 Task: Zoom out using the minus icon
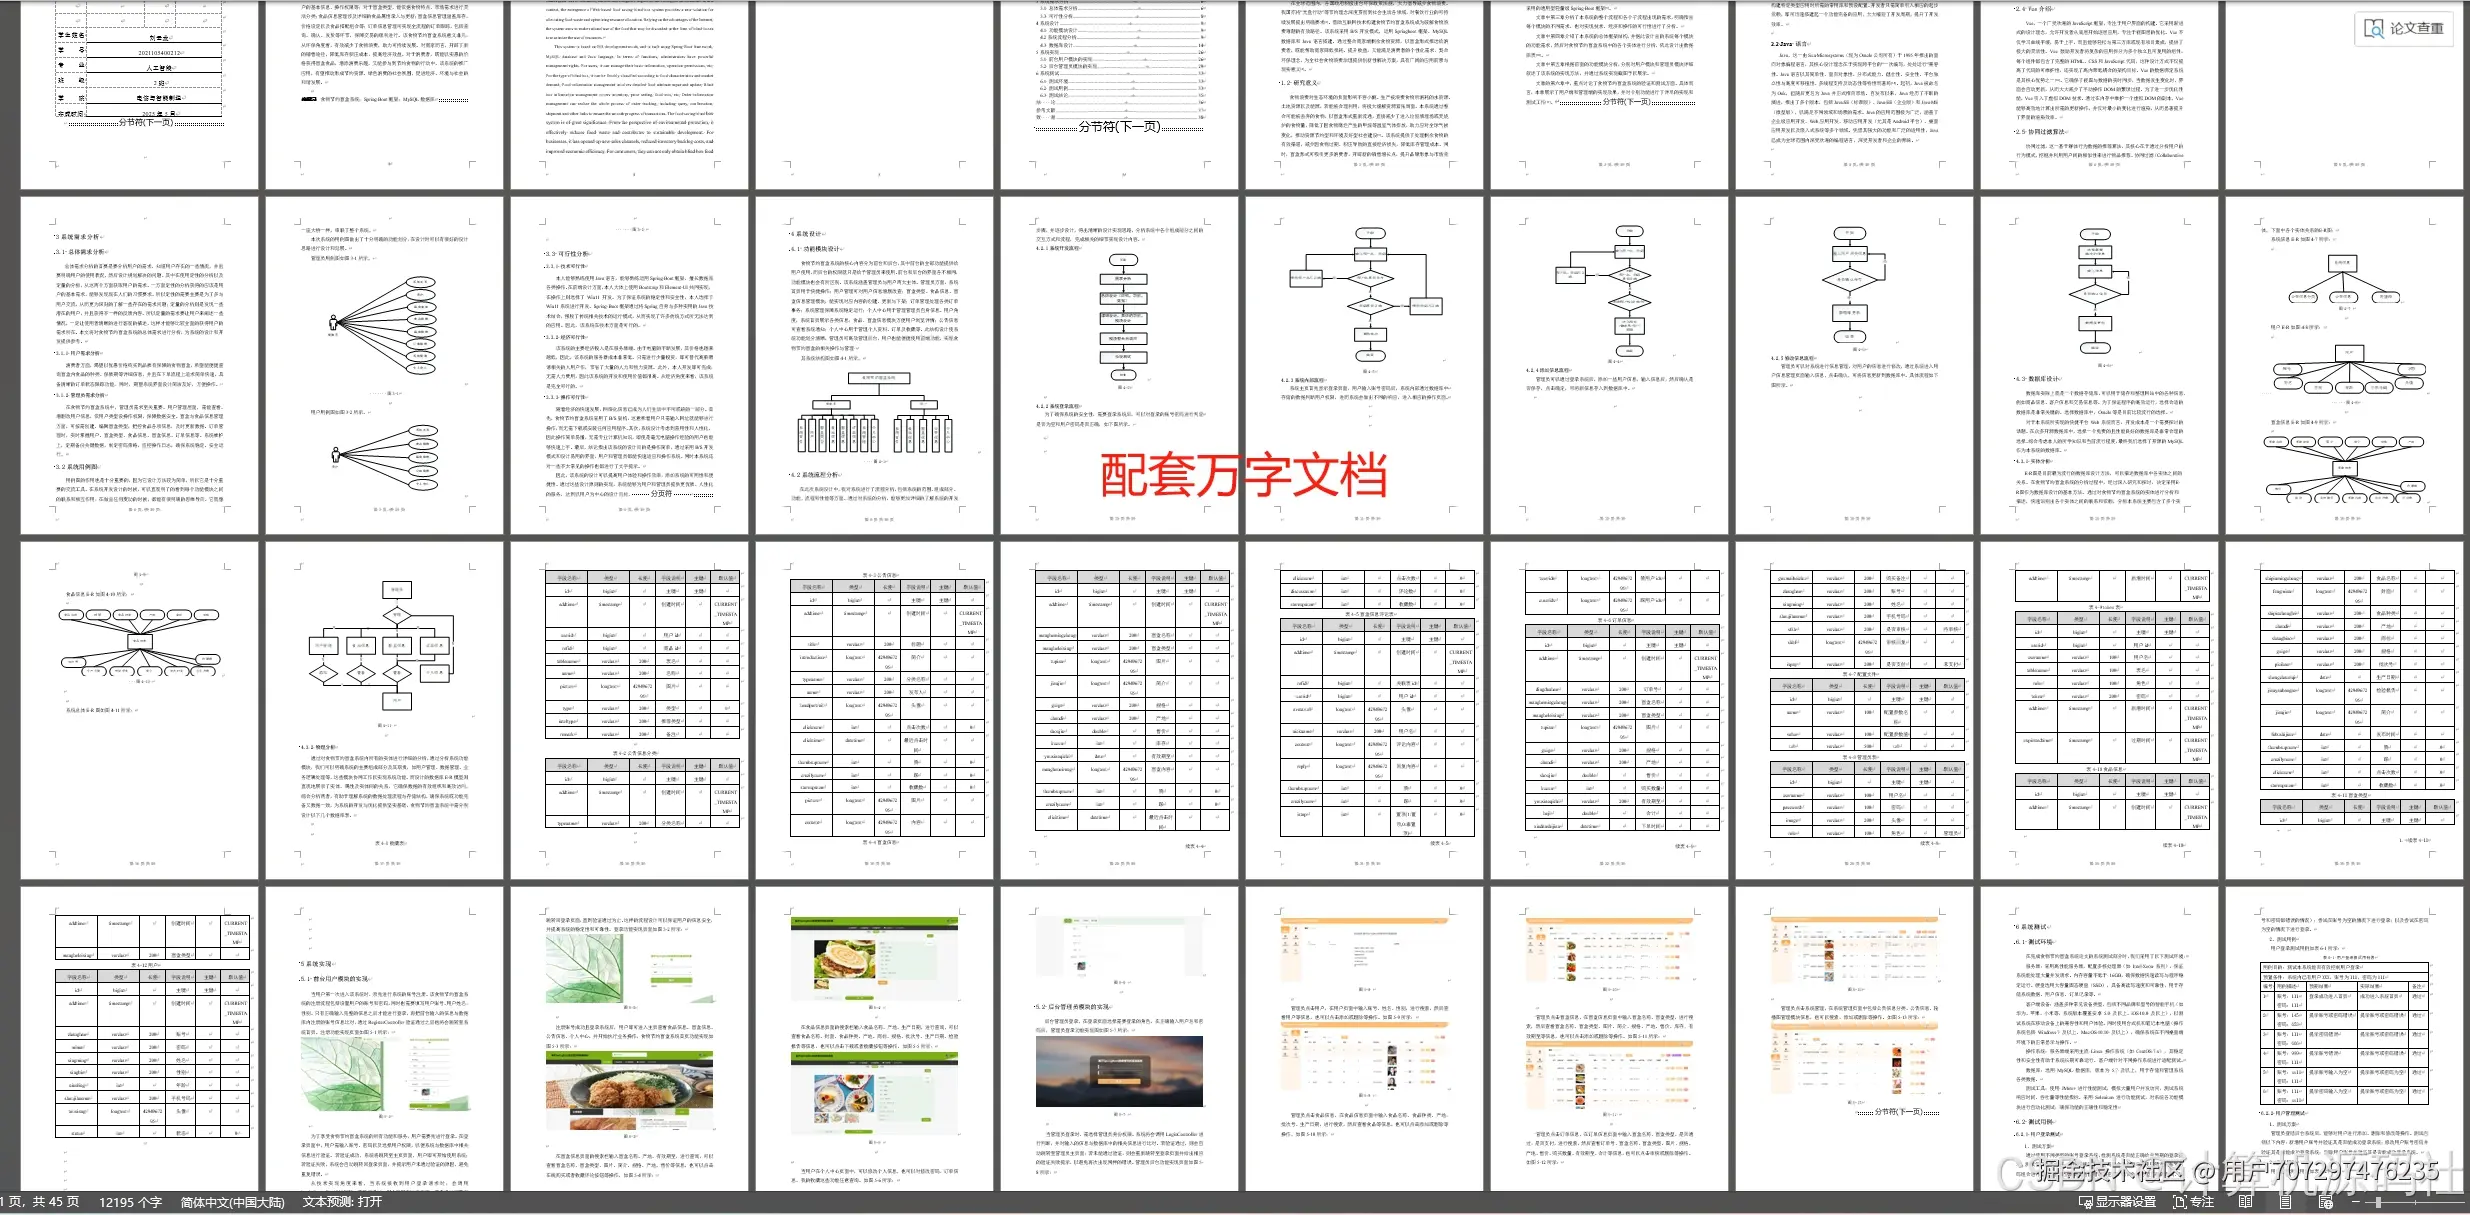pyautogui.click(x=2356, y=1201)
